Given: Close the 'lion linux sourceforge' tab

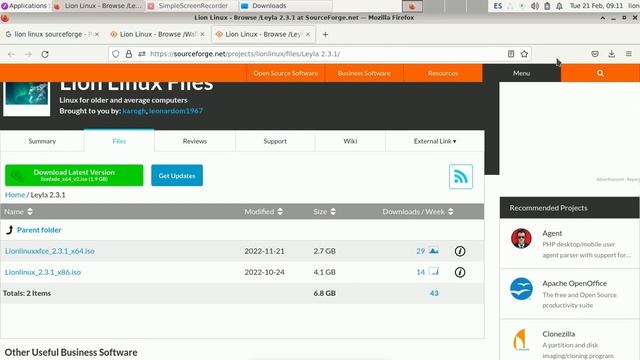Looking at the screenshot, I should pyautogui.click(x=97, y=34).
